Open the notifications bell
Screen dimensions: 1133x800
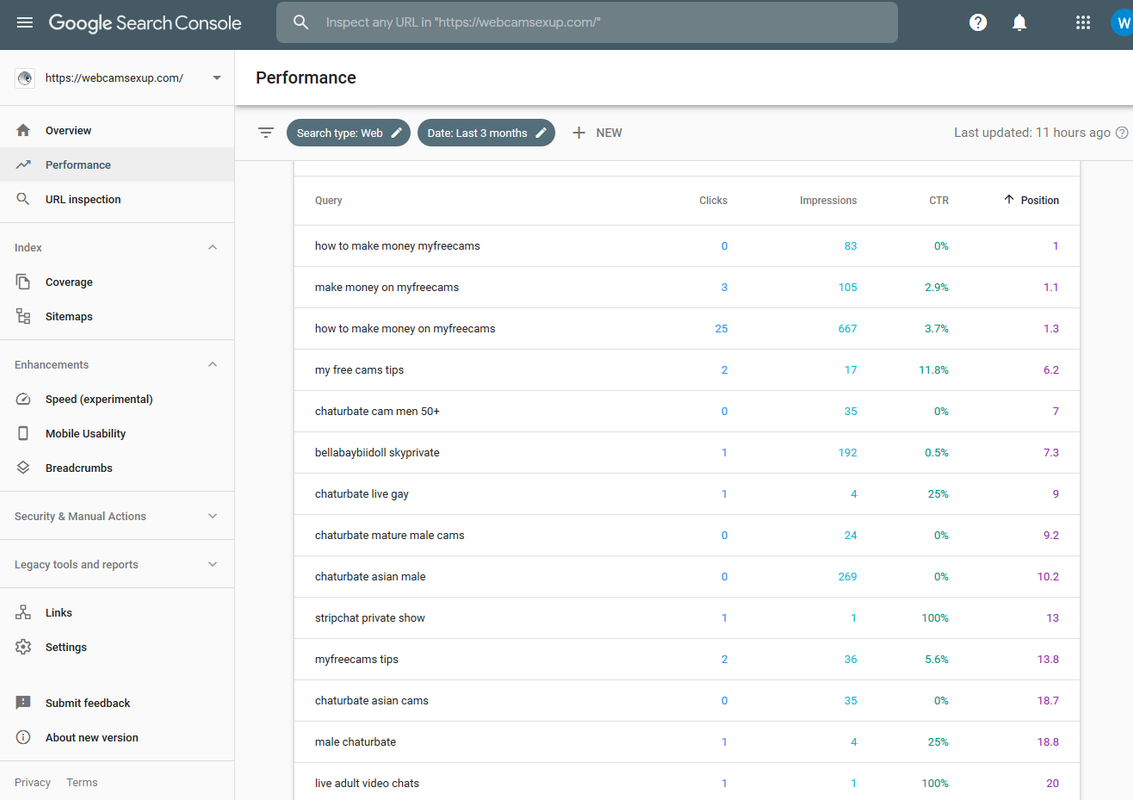(1019, 22)
